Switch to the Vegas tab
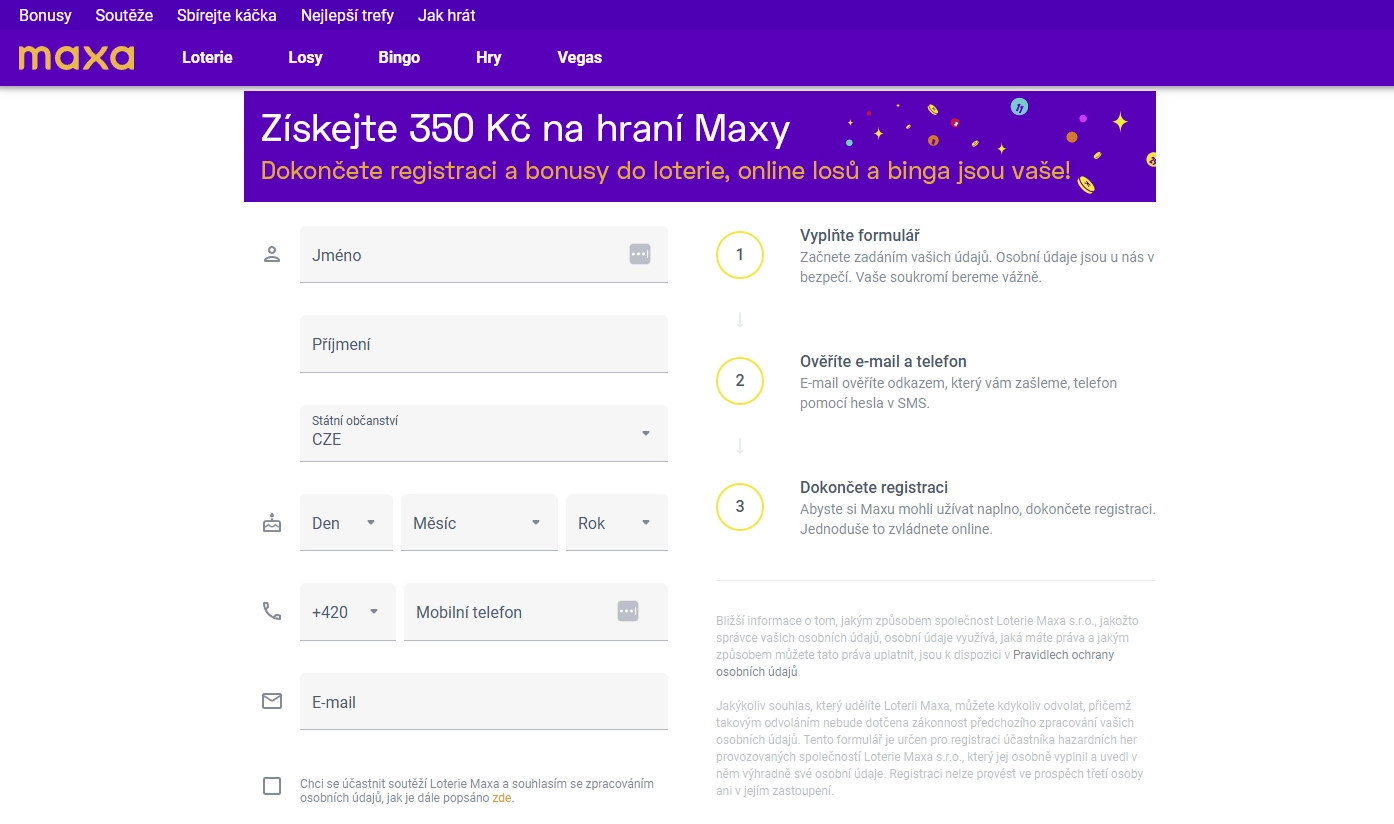Image resolution: width=1394 pixels, height=824 pixels. (x=579, y=57)
